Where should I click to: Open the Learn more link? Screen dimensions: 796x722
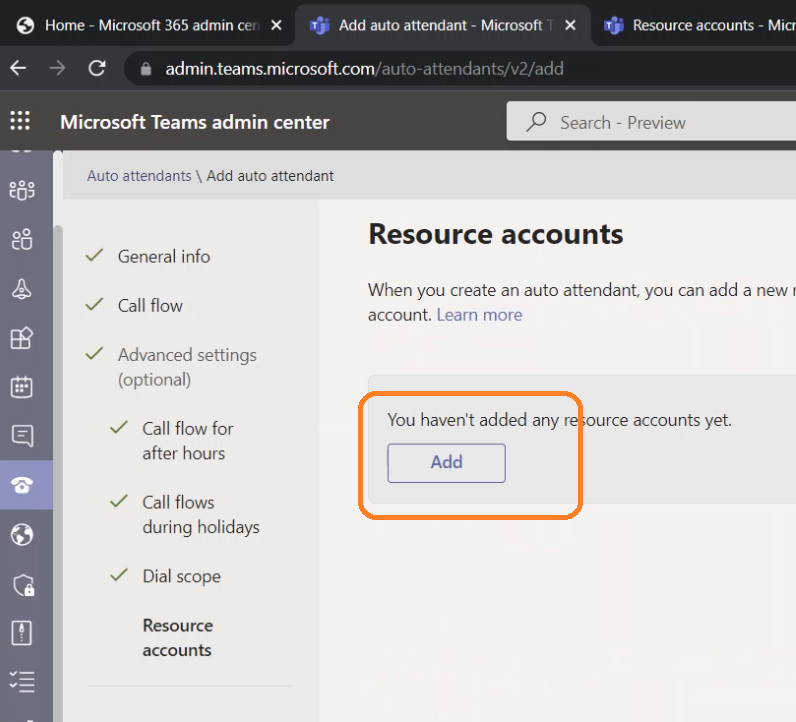pyautogui.click(x=479, y=314)
